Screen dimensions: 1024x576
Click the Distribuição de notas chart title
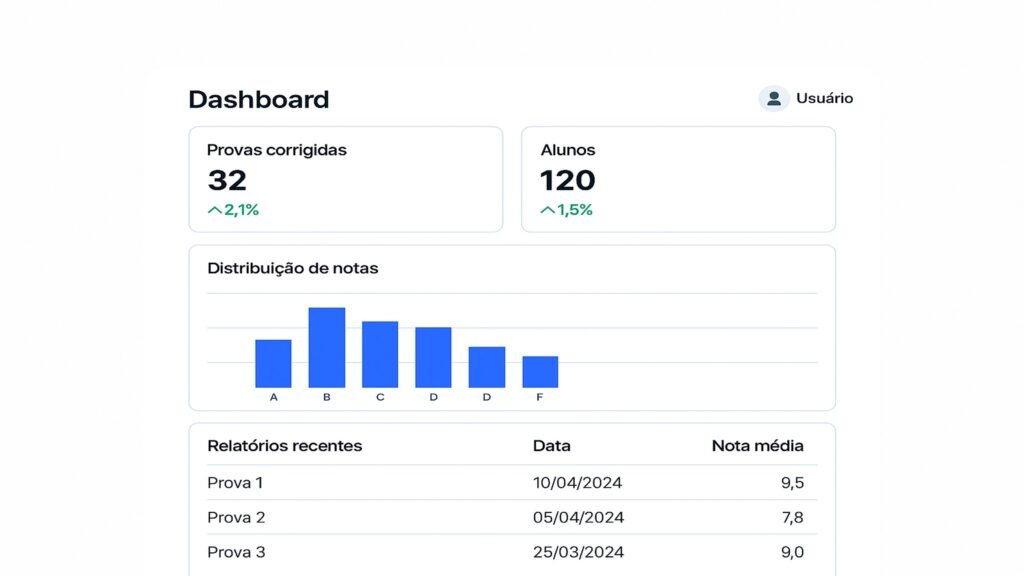(292, 268)
